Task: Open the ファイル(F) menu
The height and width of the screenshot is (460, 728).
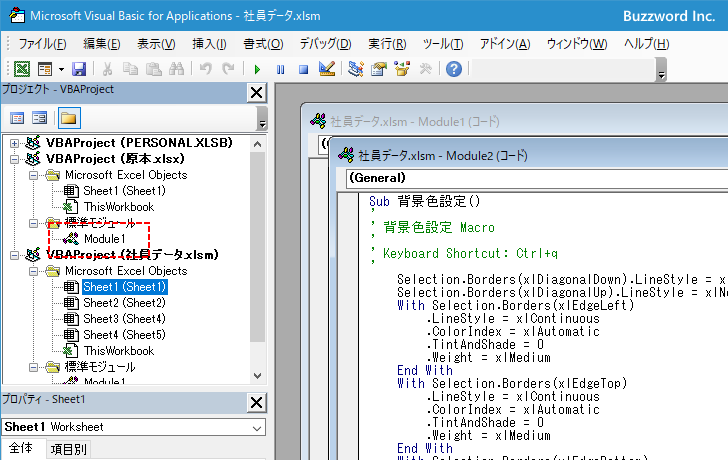Action: pyautogui.click(x=42, y=44)
